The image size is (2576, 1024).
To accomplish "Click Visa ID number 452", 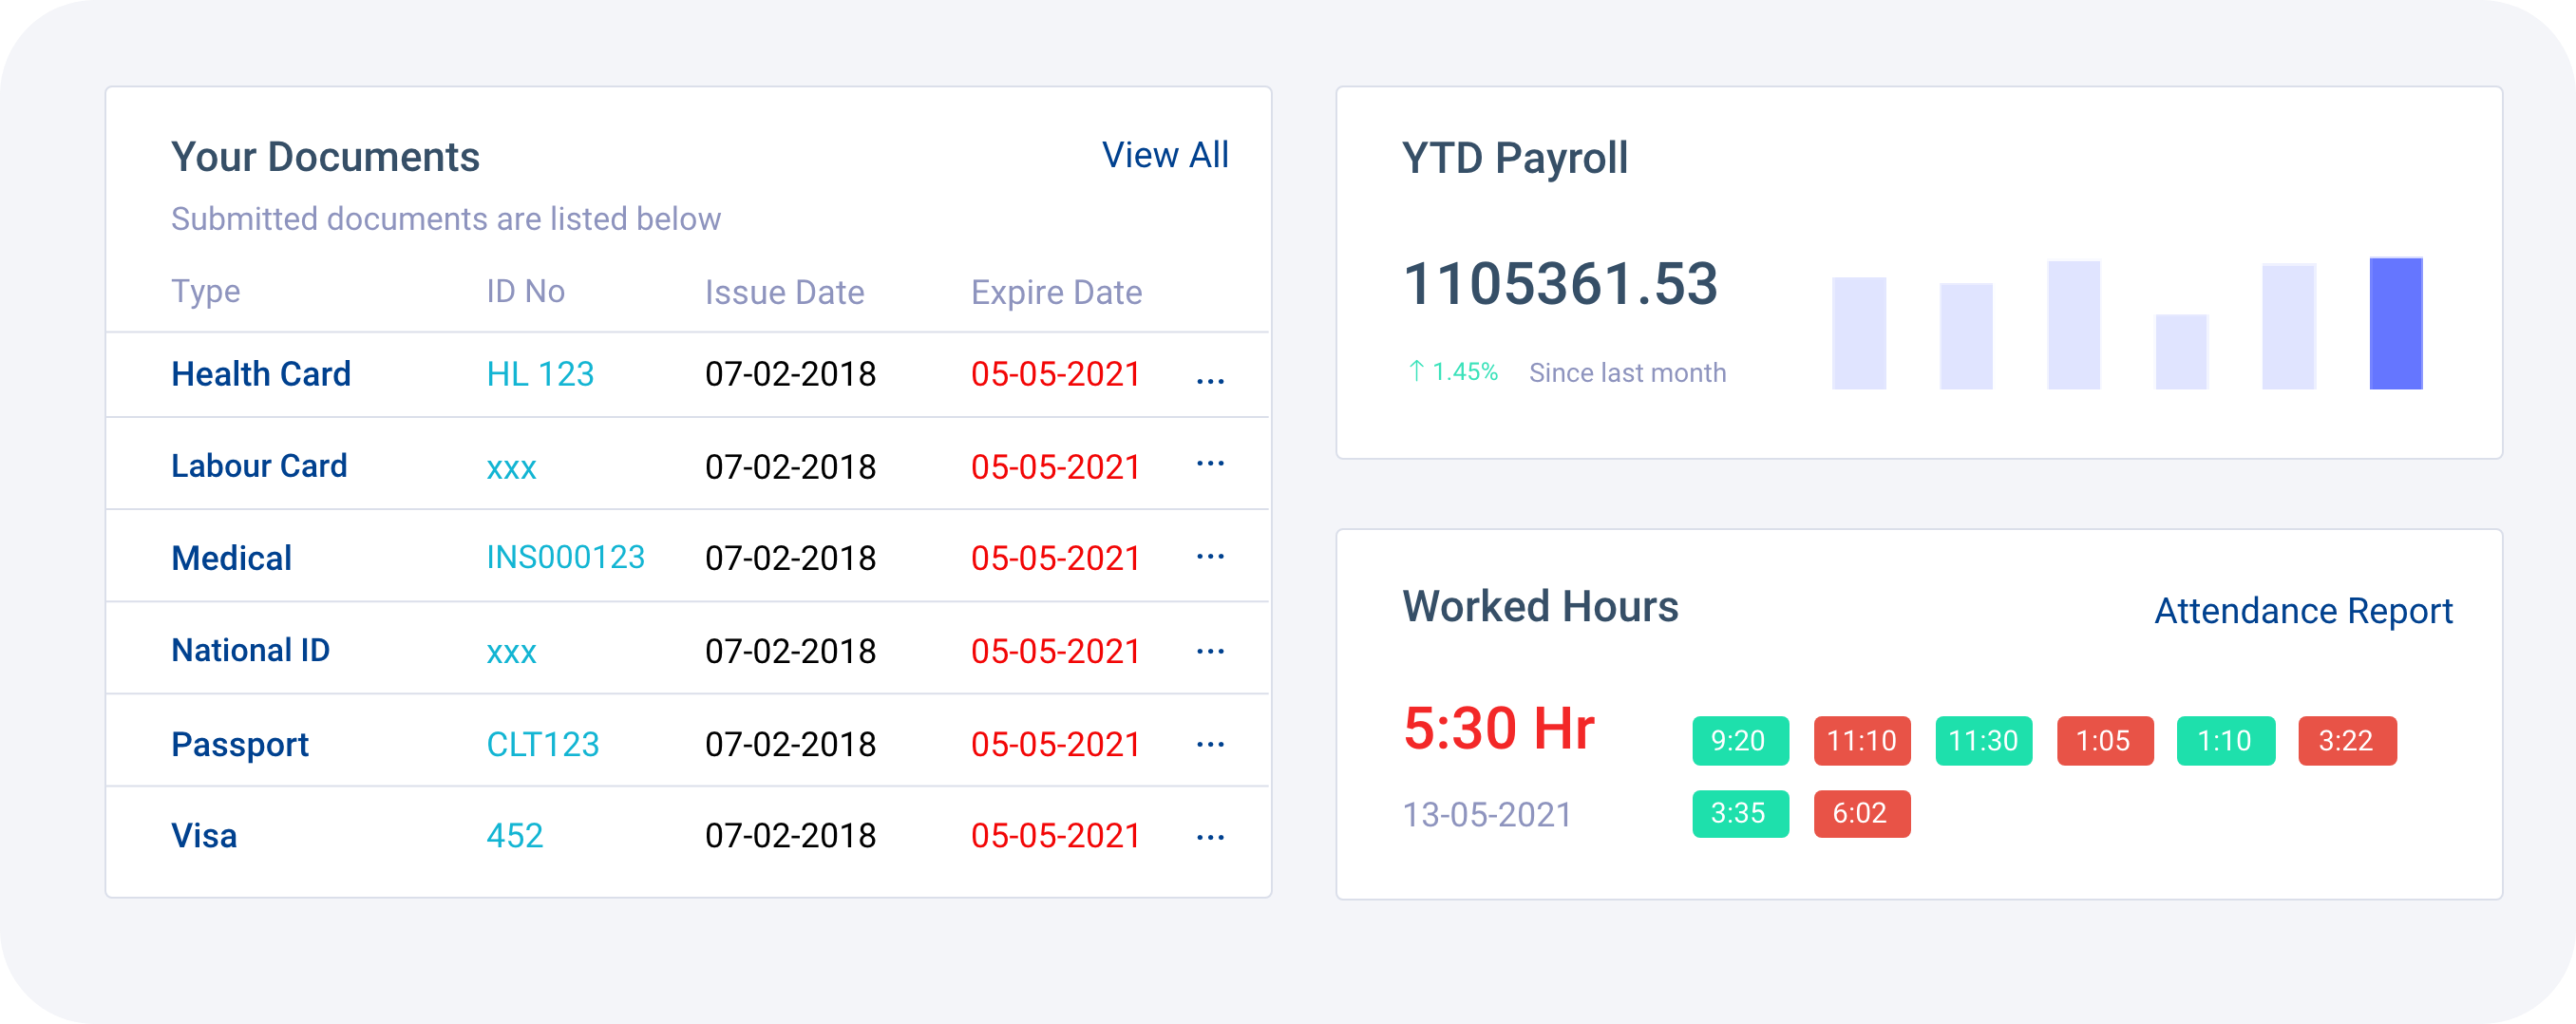I will pyautogui.click(x=514, y=835).
